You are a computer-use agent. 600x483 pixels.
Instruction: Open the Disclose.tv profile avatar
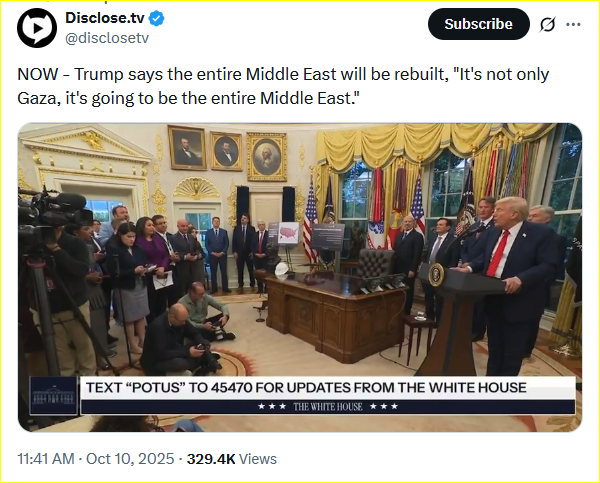click(x=37, y=28)
